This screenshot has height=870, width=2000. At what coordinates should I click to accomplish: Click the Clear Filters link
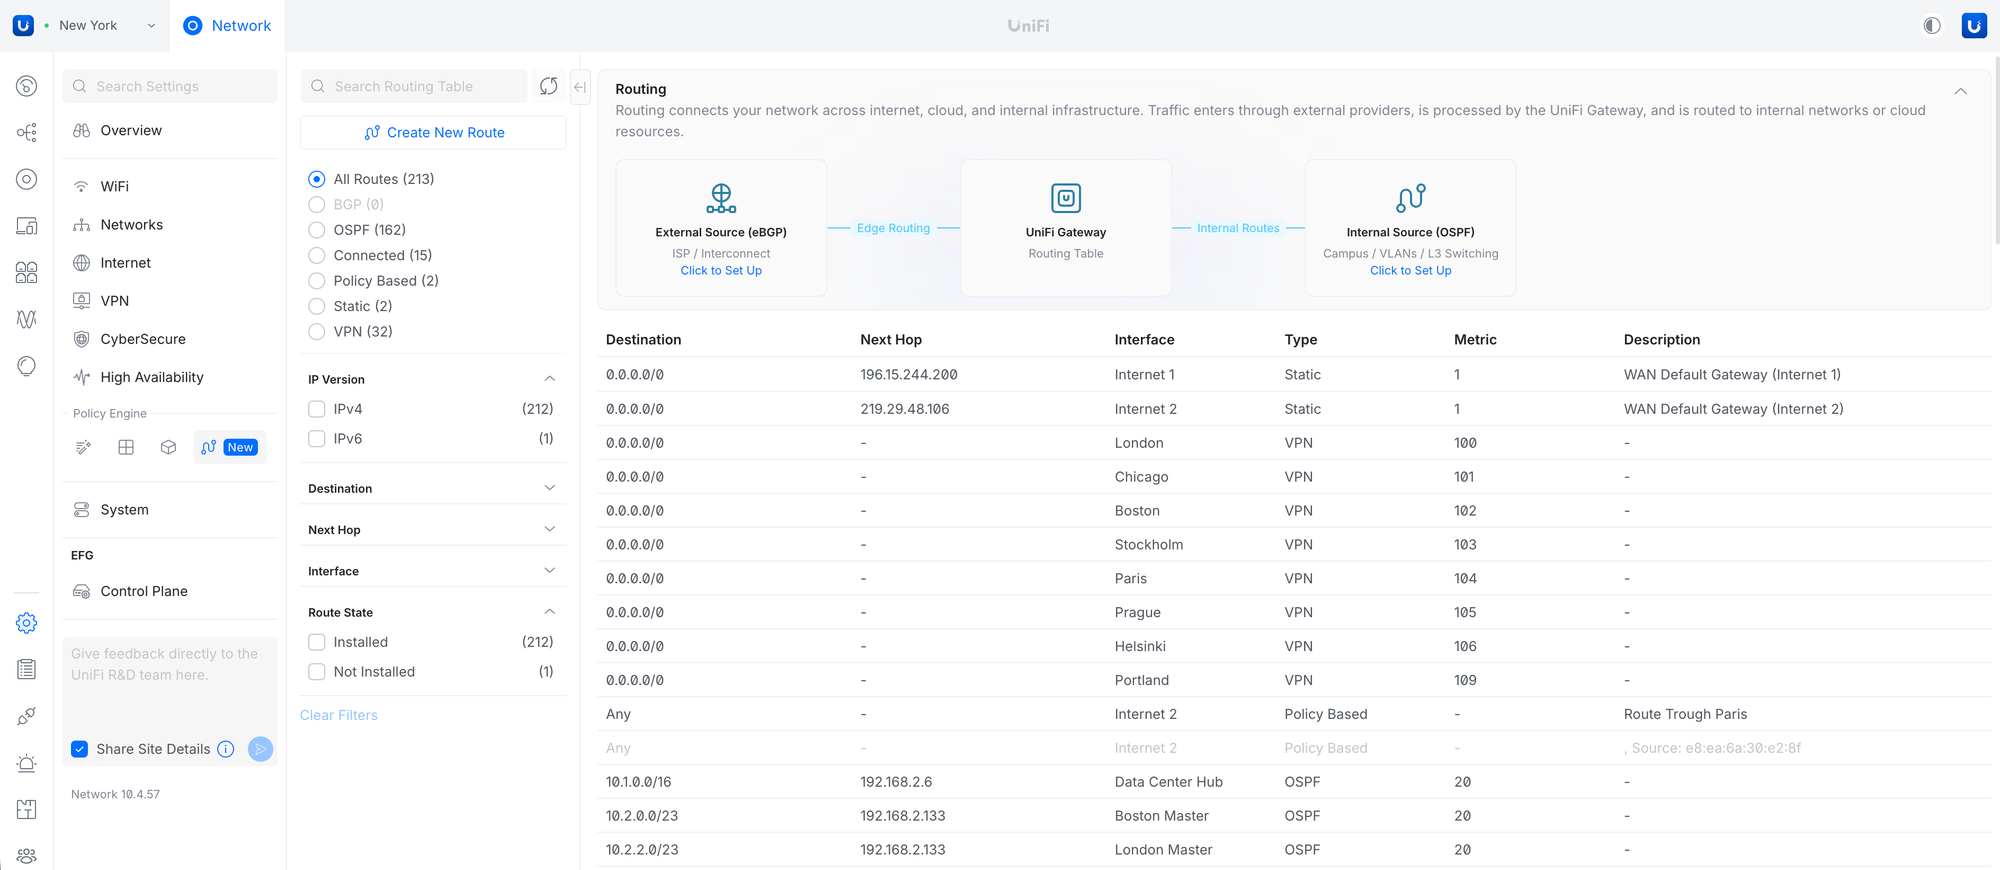click(339, 715)
